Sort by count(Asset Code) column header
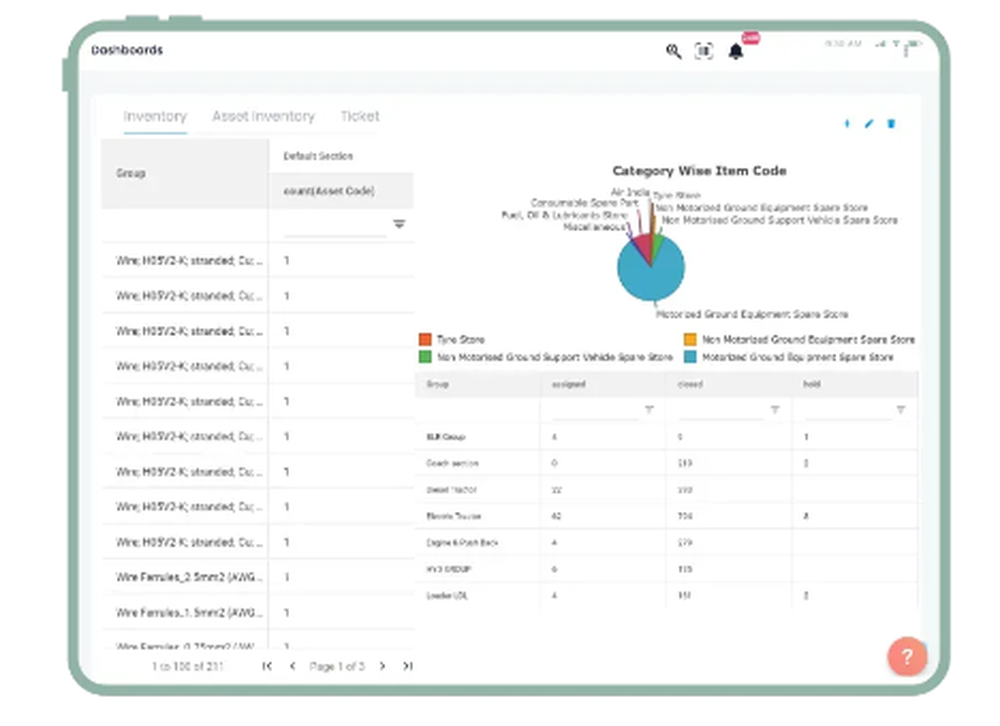This screenshot has height=726, width=1000. click(341, 191)
